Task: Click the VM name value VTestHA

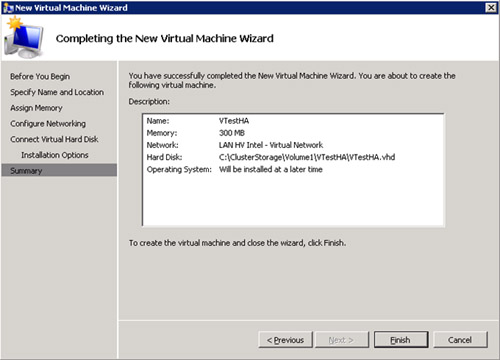Action: [x=234, y=121]
